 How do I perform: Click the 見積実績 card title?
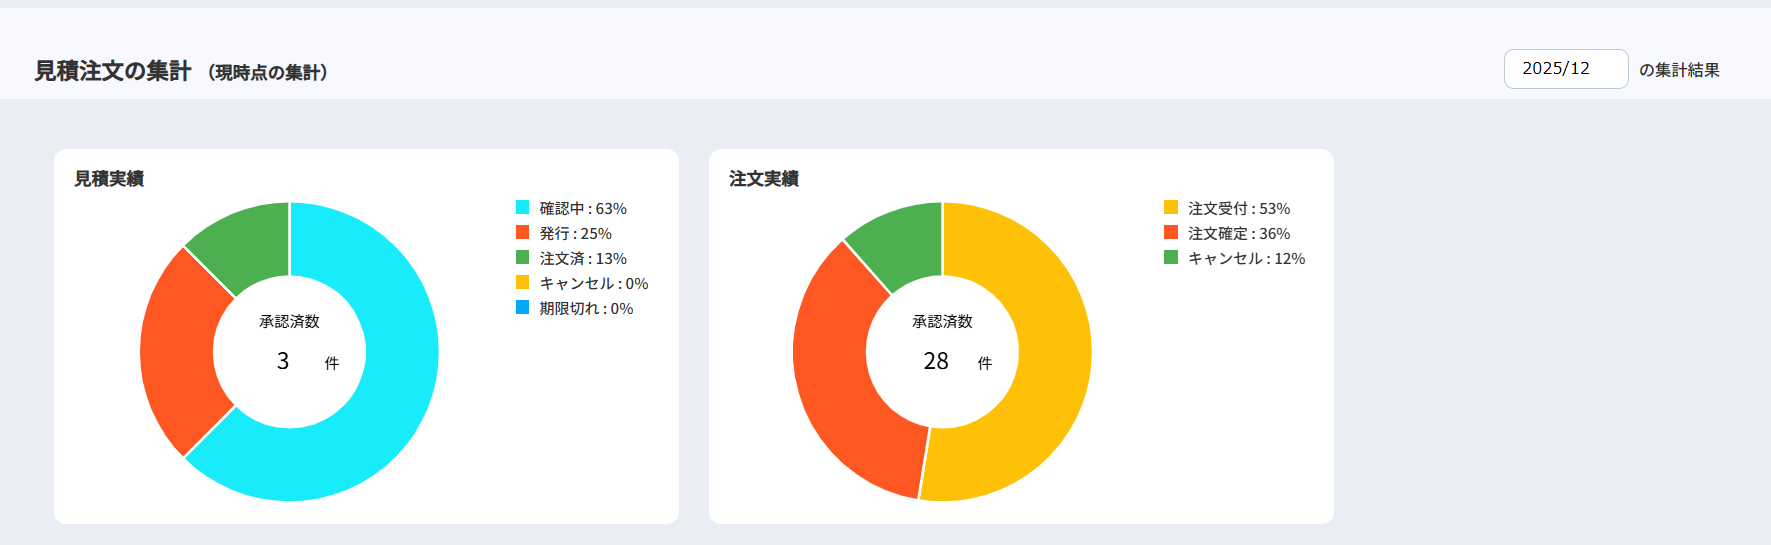click(x=109, y=179)
